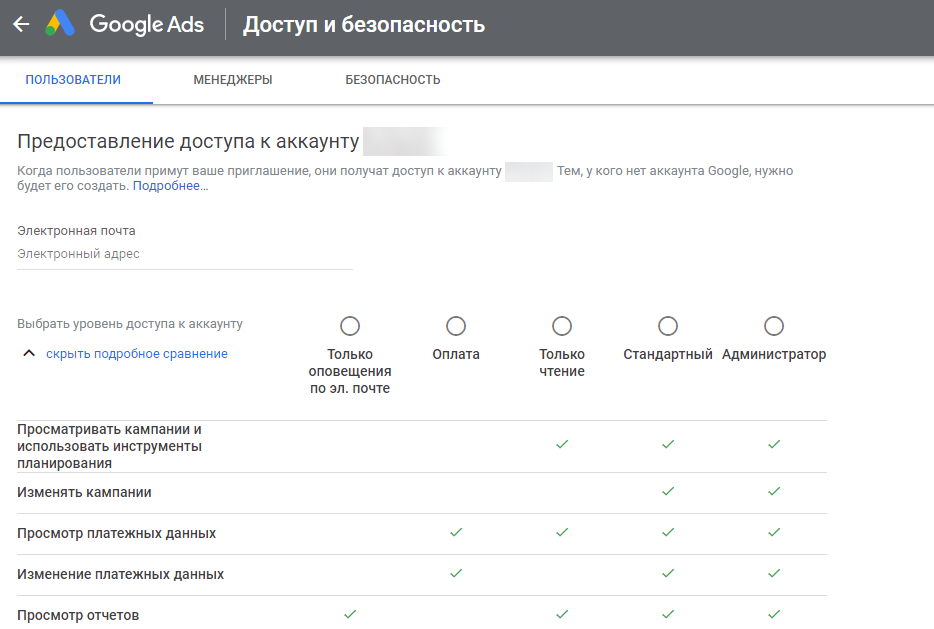Select the Только чтение radio button

coord(561,325)
